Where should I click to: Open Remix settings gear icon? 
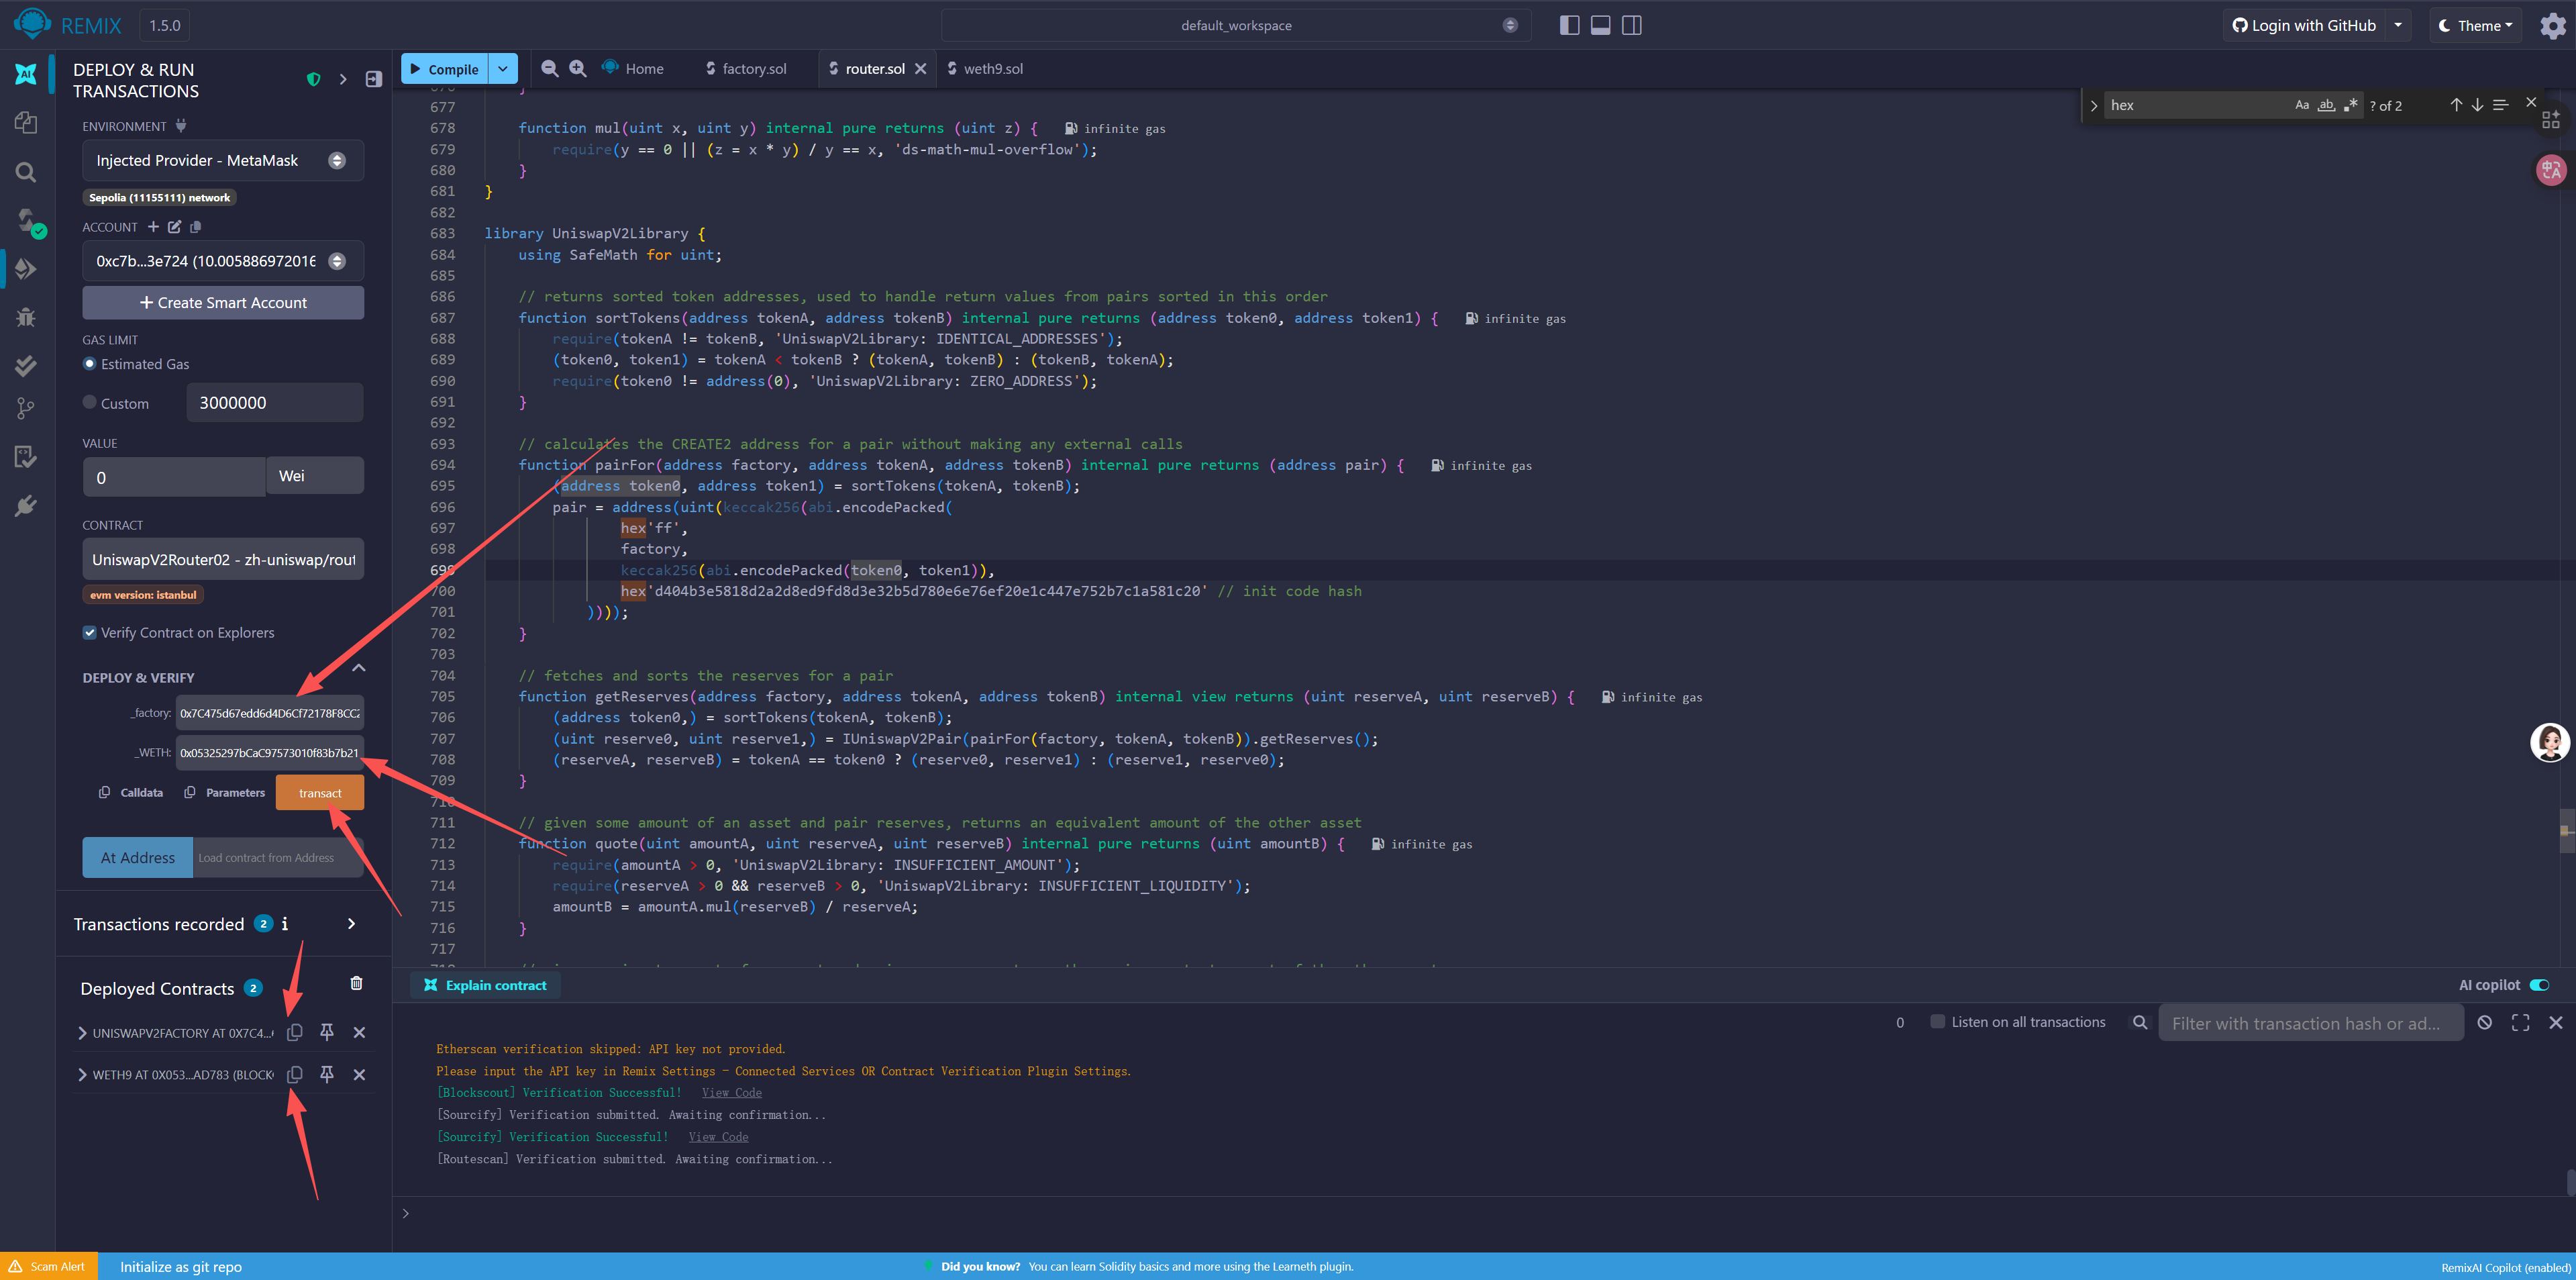pyautogui.click(x=2553, y=26)
